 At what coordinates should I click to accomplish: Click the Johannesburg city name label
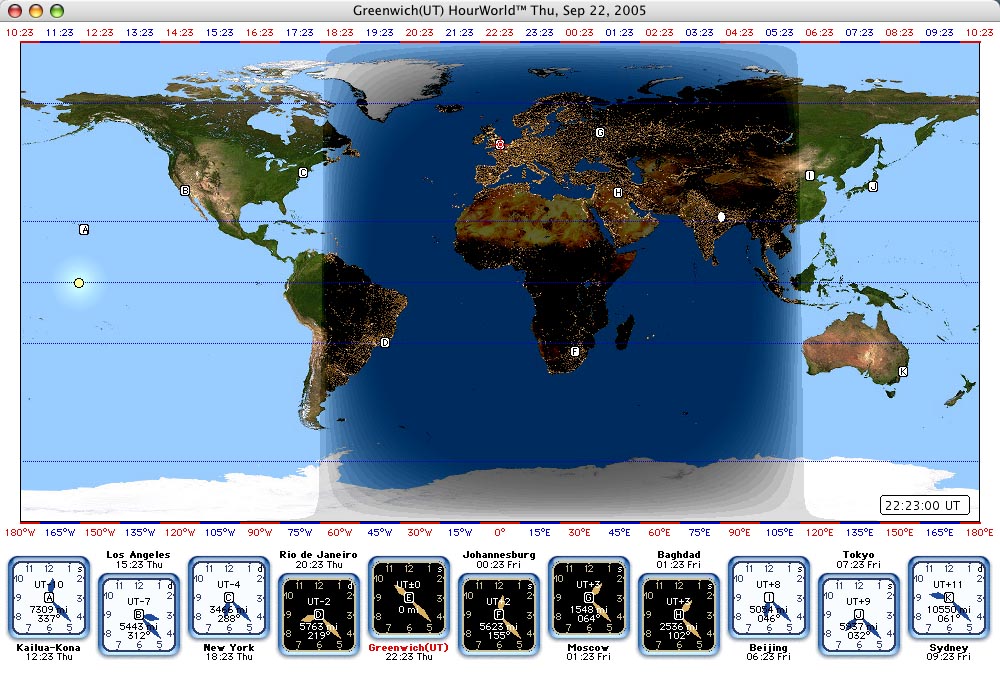[499, 554]
